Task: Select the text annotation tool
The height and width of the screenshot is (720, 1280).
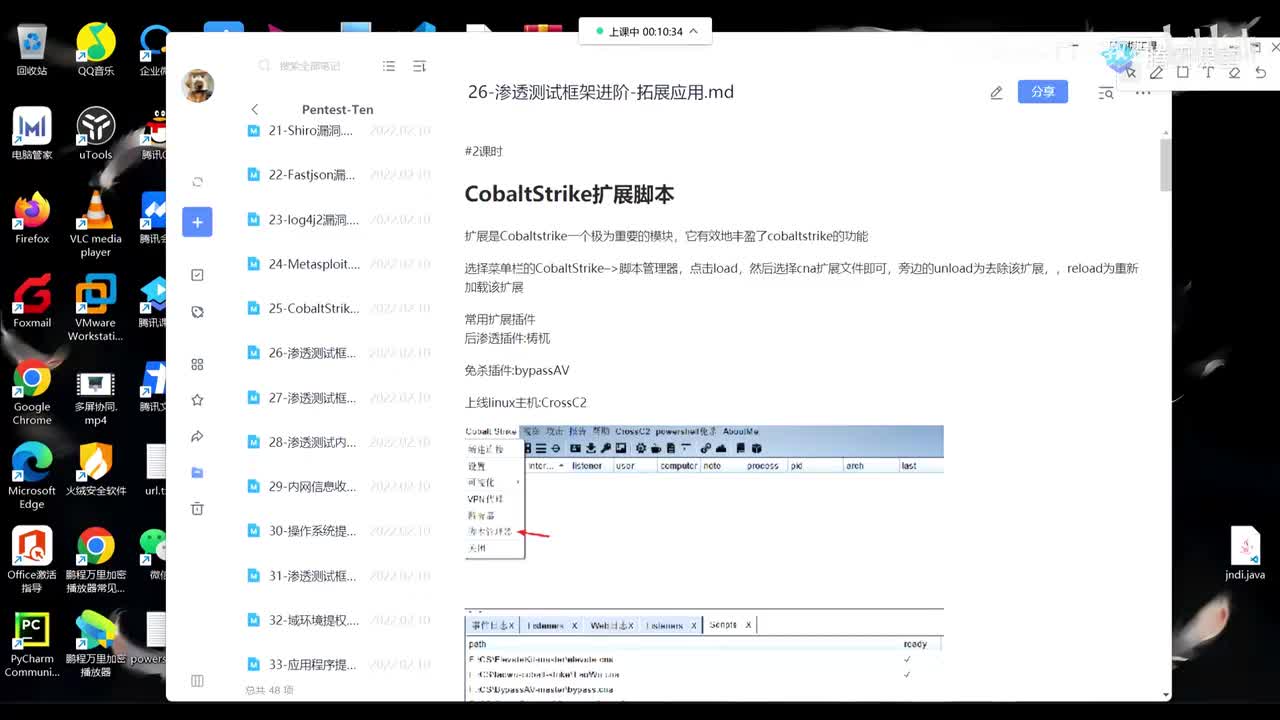Action: [x=1208, y=72]
